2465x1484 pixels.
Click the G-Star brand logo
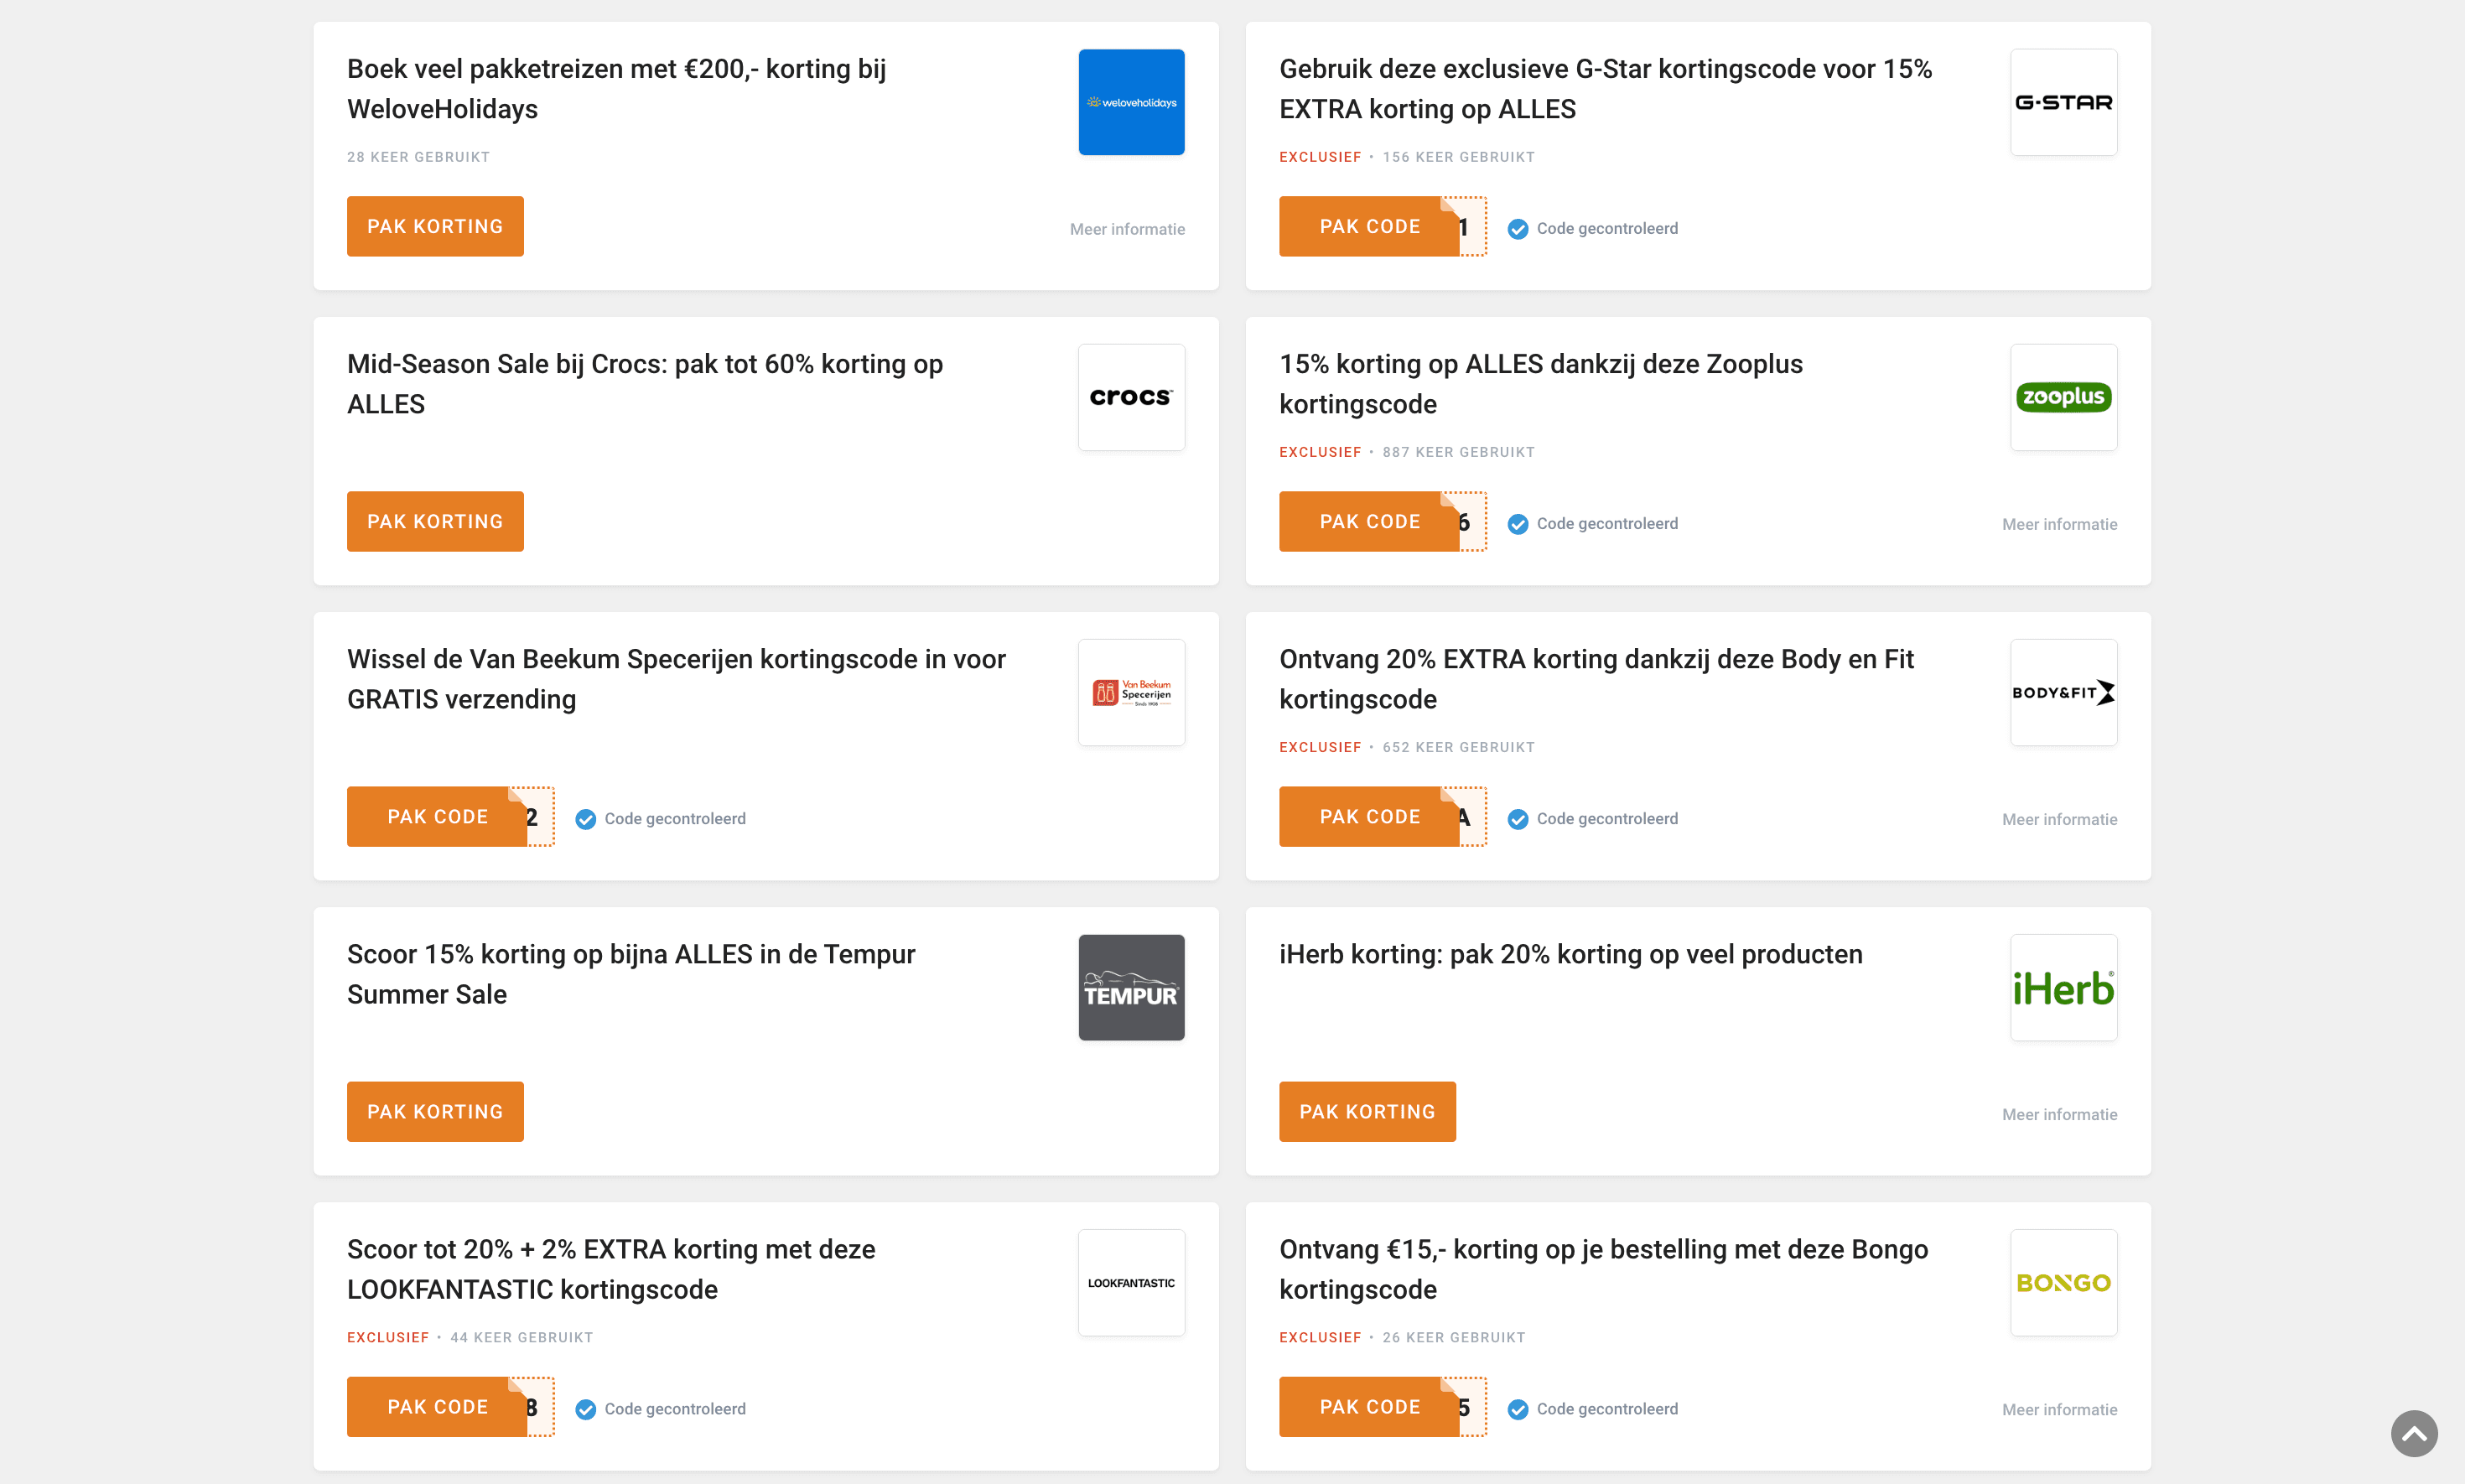[x=2063, y=101]
